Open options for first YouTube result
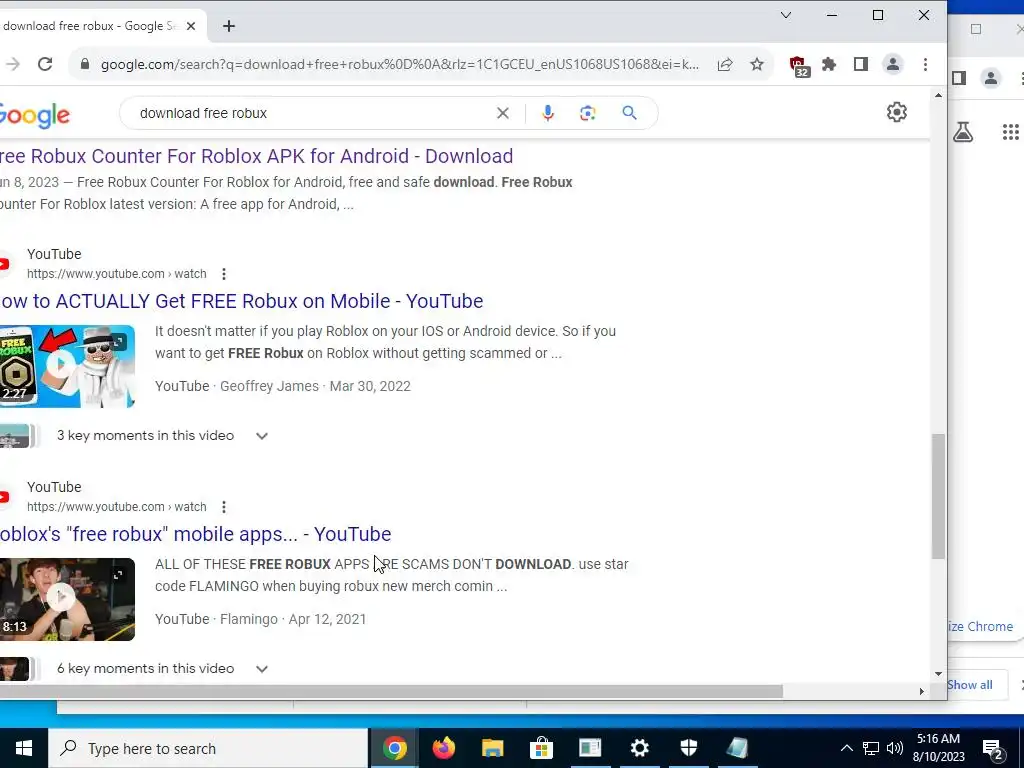This screenshot has width=1024, height=768. [x=224, y=274]
